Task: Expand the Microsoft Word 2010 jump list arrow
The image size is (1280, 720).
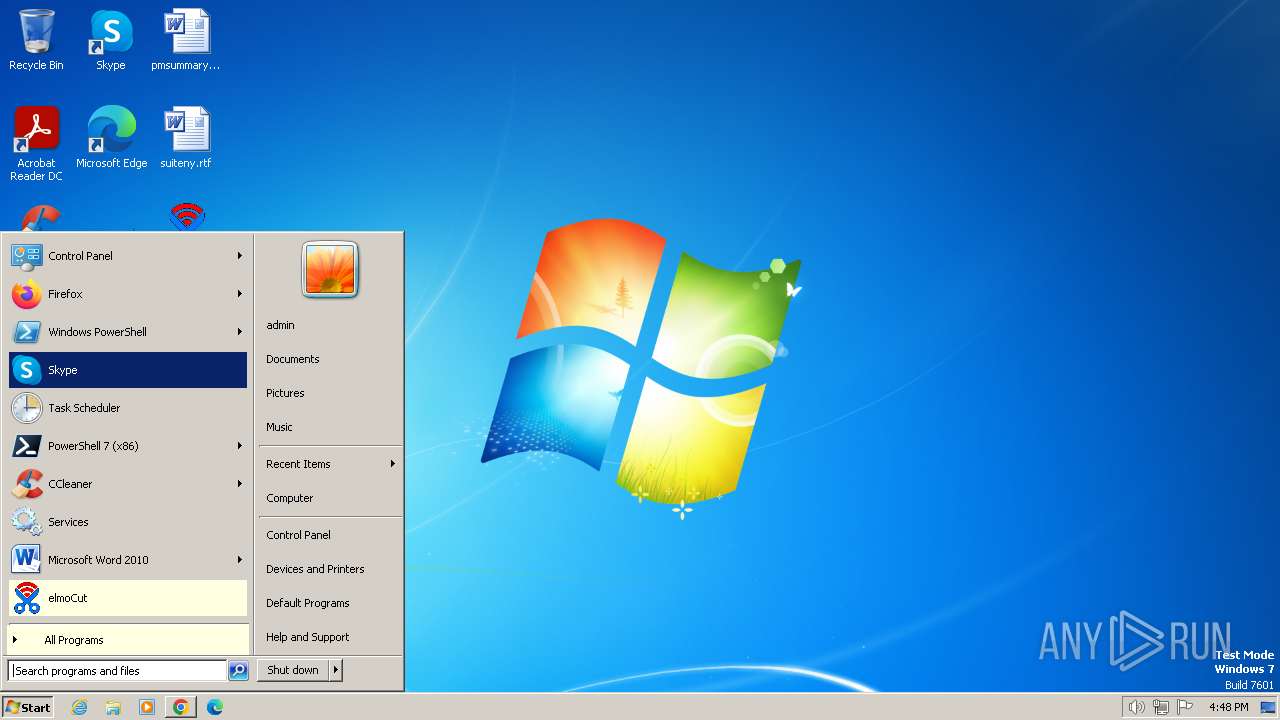Action: 240,560
